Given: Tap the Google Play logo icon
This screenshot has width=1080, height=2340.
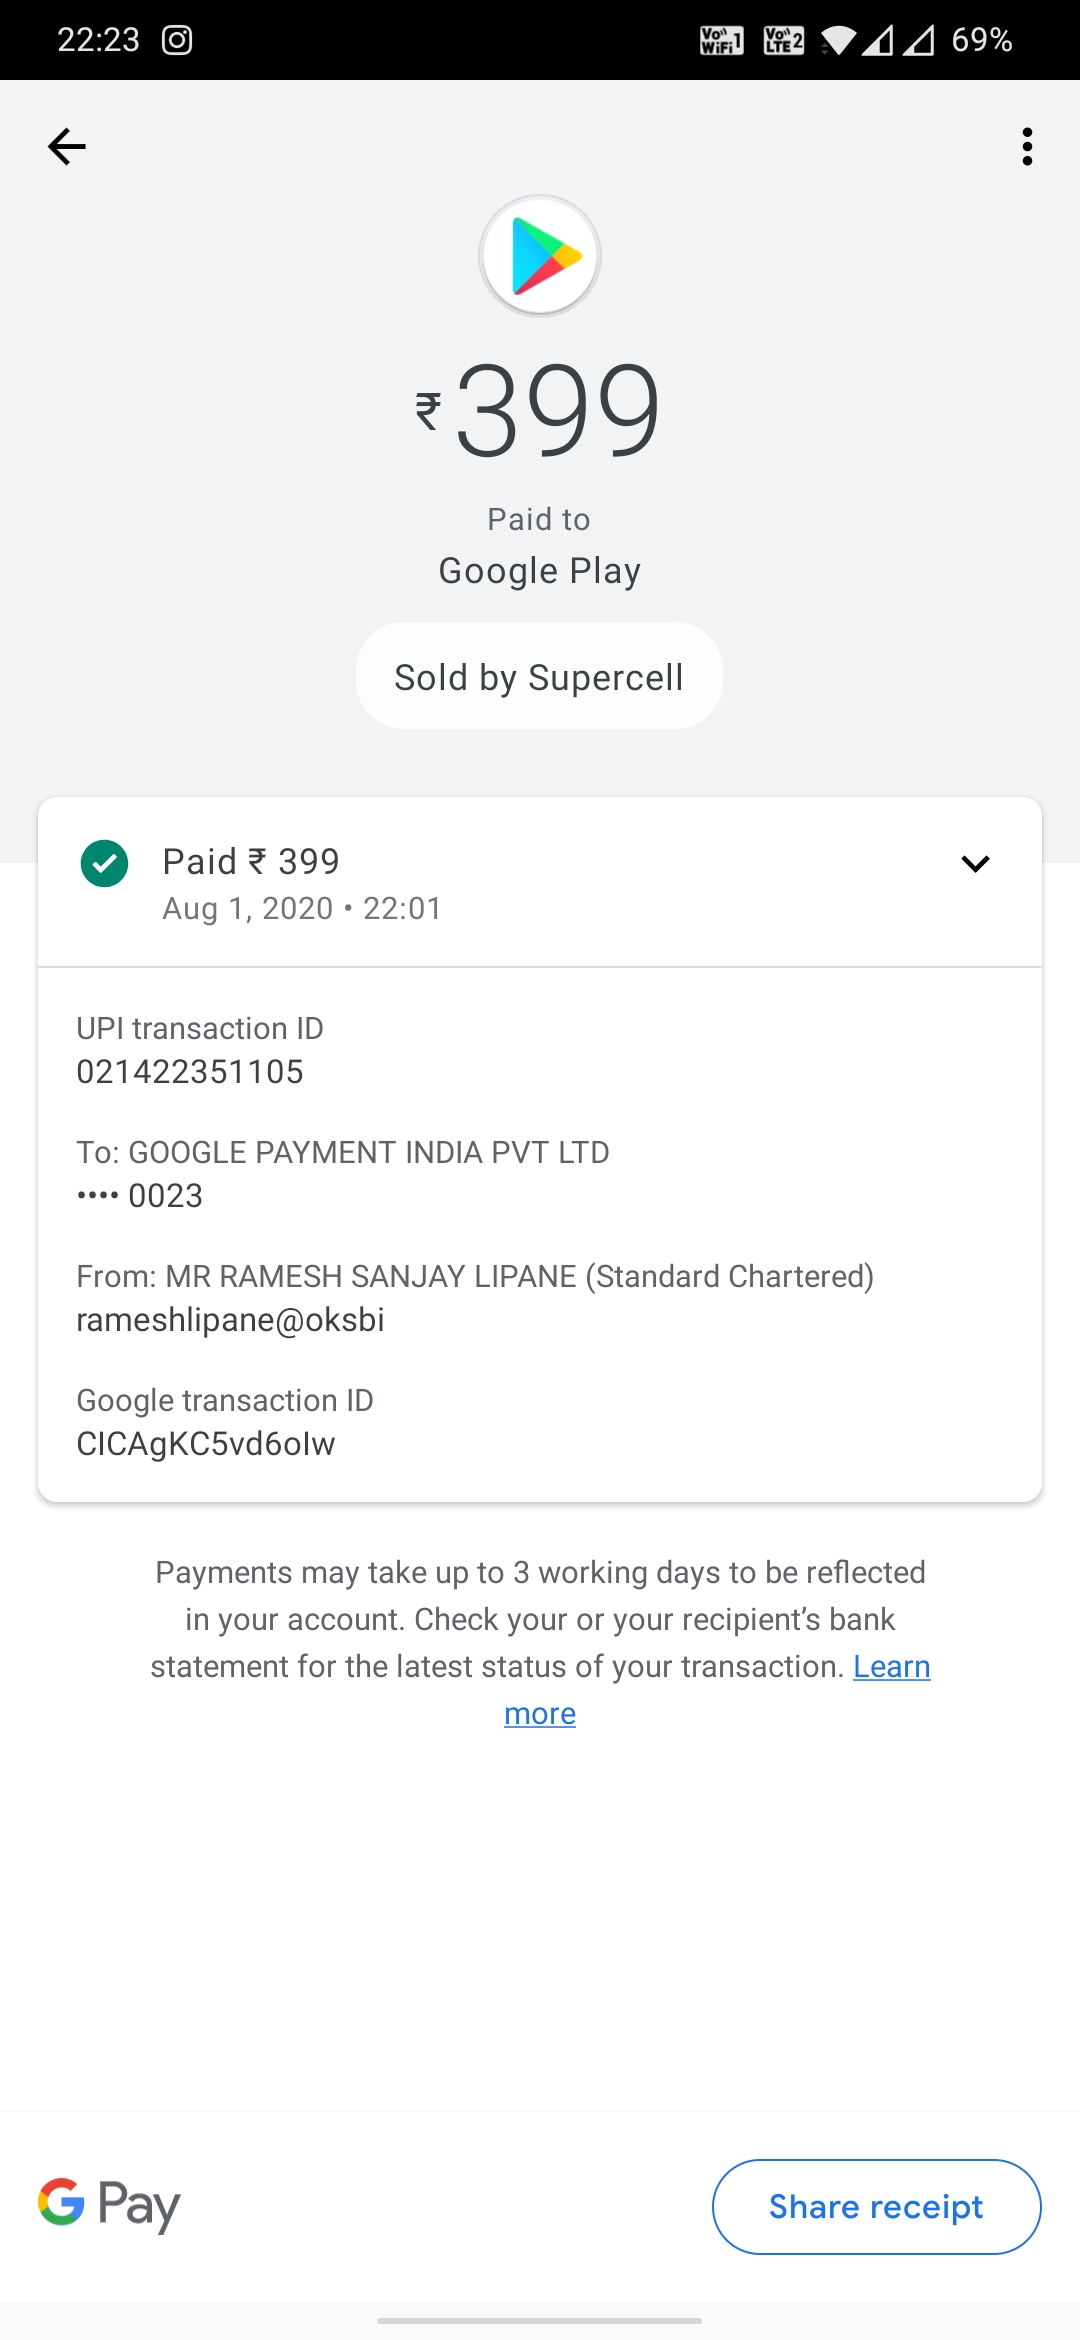Looking at the screenshot, I should pos(540,256).
